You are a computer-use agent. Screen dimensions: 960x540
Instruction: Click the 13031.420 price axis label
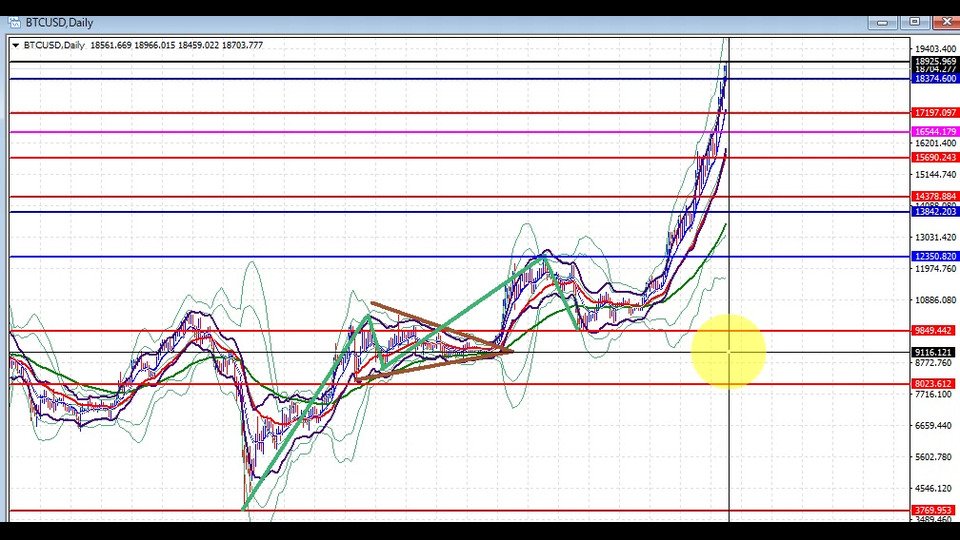(x=935, y=238)
